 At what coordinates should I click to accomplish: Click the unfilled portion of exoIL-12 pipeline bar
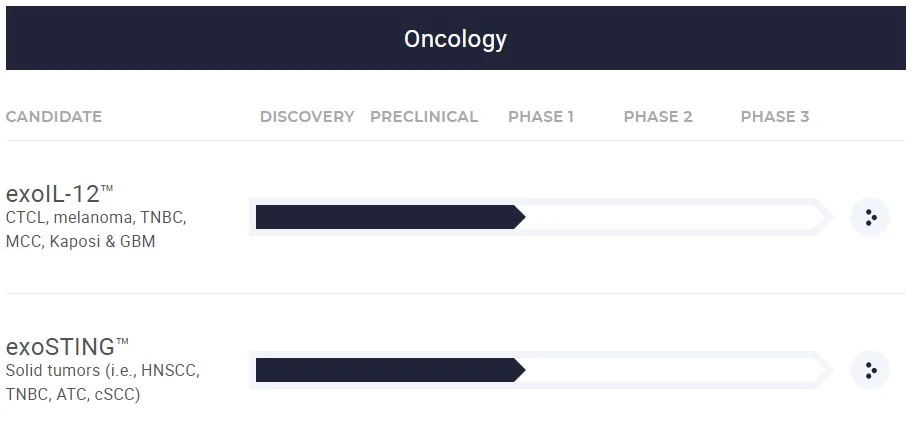pyautogui.click(x=670, y=217)
